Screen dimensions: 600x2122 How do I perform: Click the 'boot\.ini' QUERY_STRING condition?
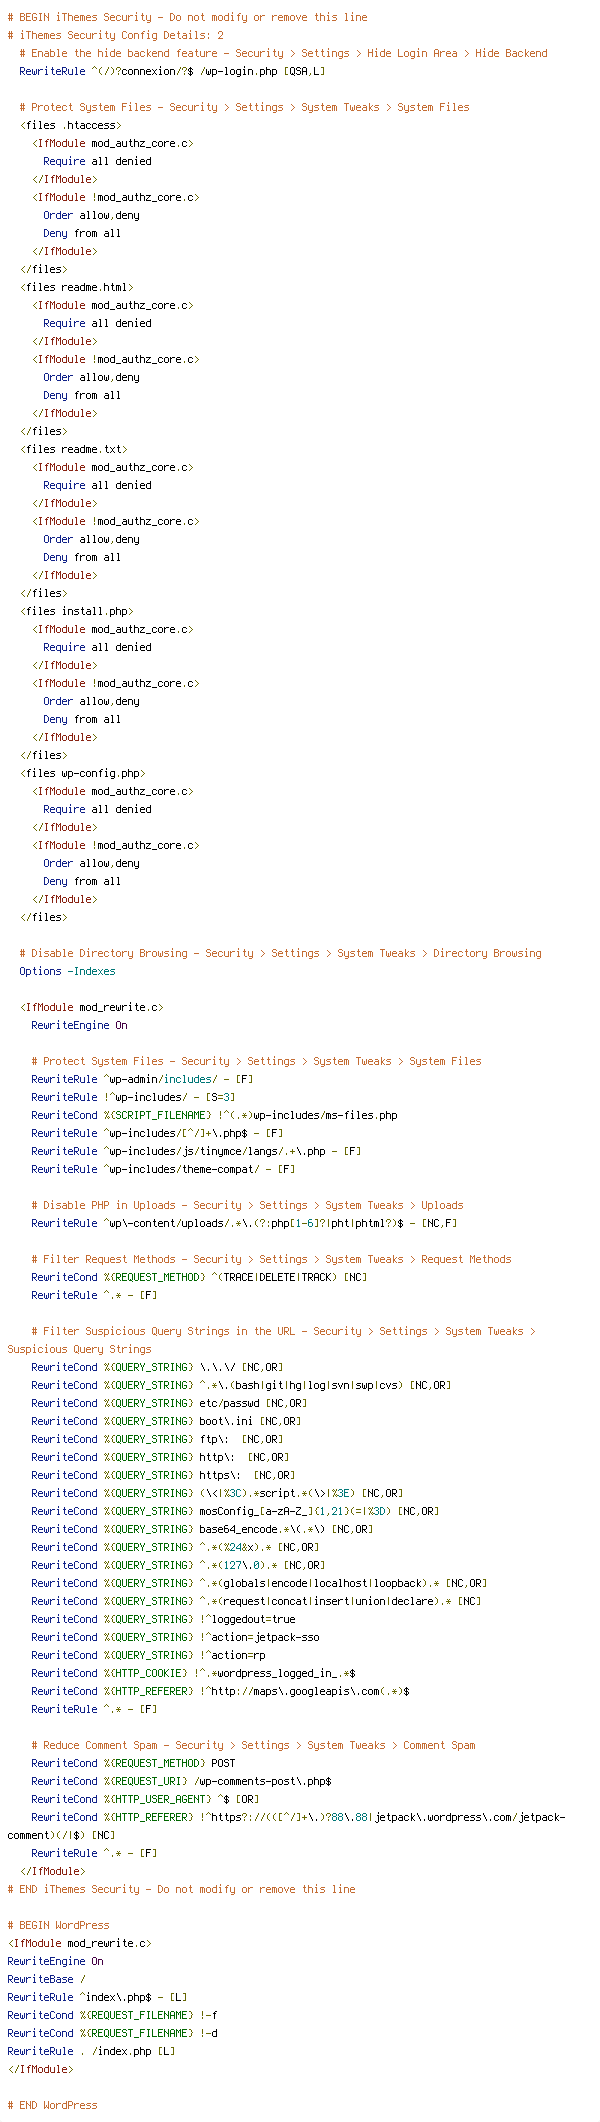tap(166, 1421)
